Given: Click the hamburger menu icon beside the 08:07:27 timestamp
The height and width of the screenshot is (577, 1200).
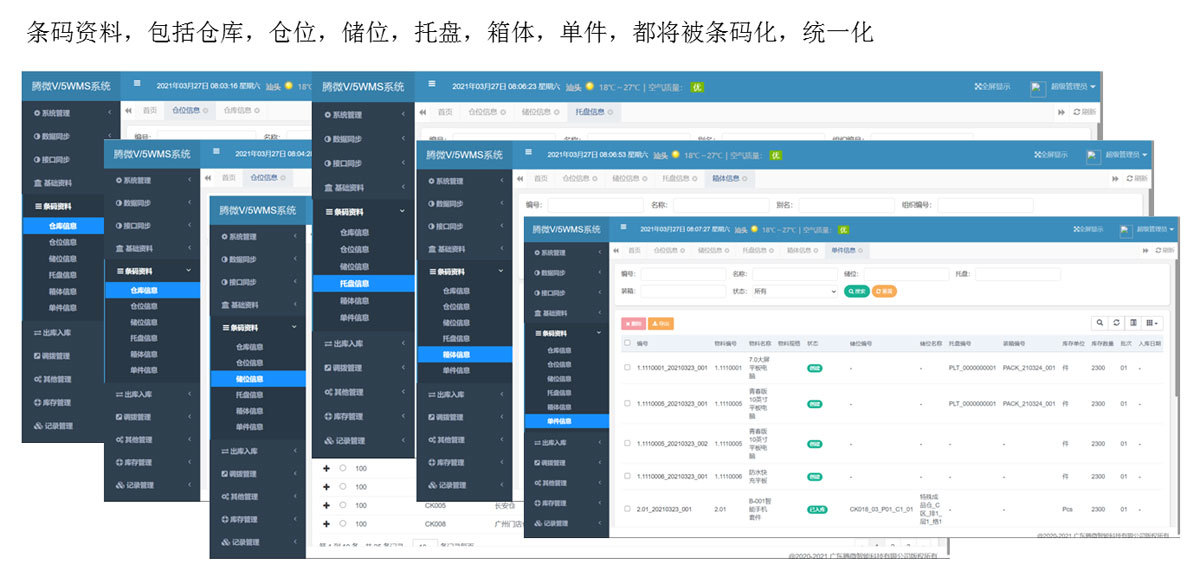Looking at the screenshot, I should pos(621,228).
